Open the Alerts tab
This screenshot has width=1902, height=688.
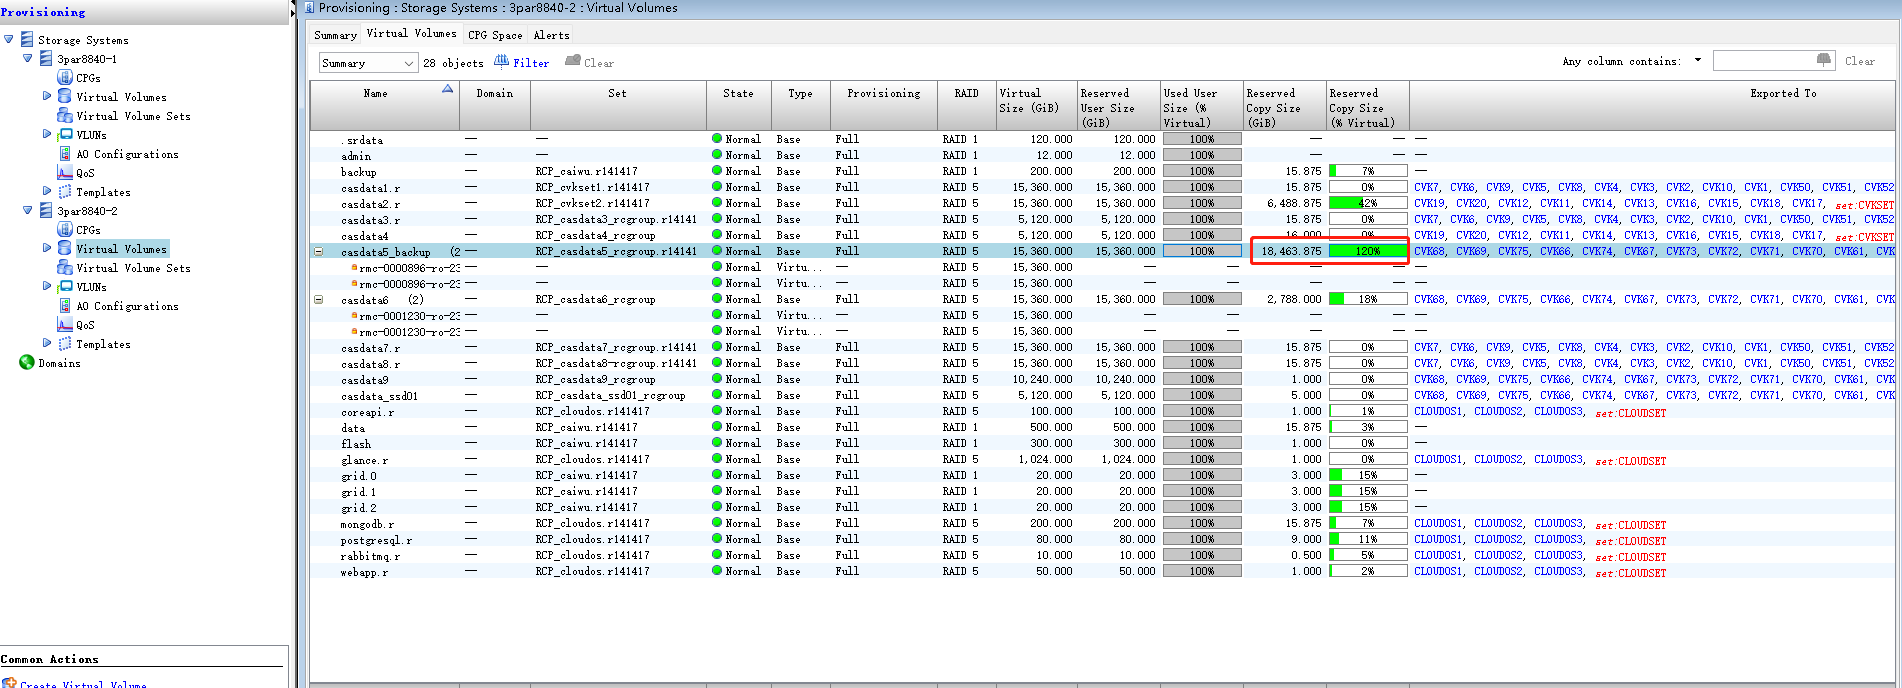click(551, 35)
